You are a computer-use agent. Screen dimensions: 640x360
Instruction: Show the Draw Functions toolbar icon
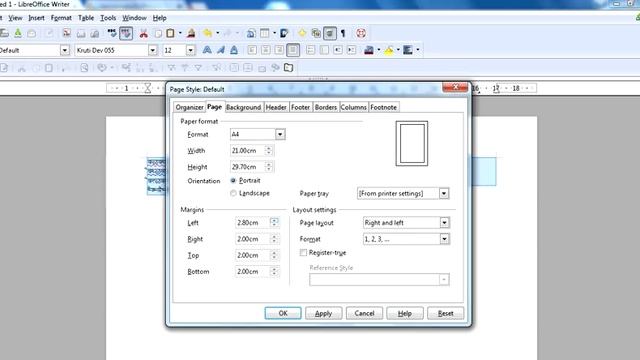(284, 33)
